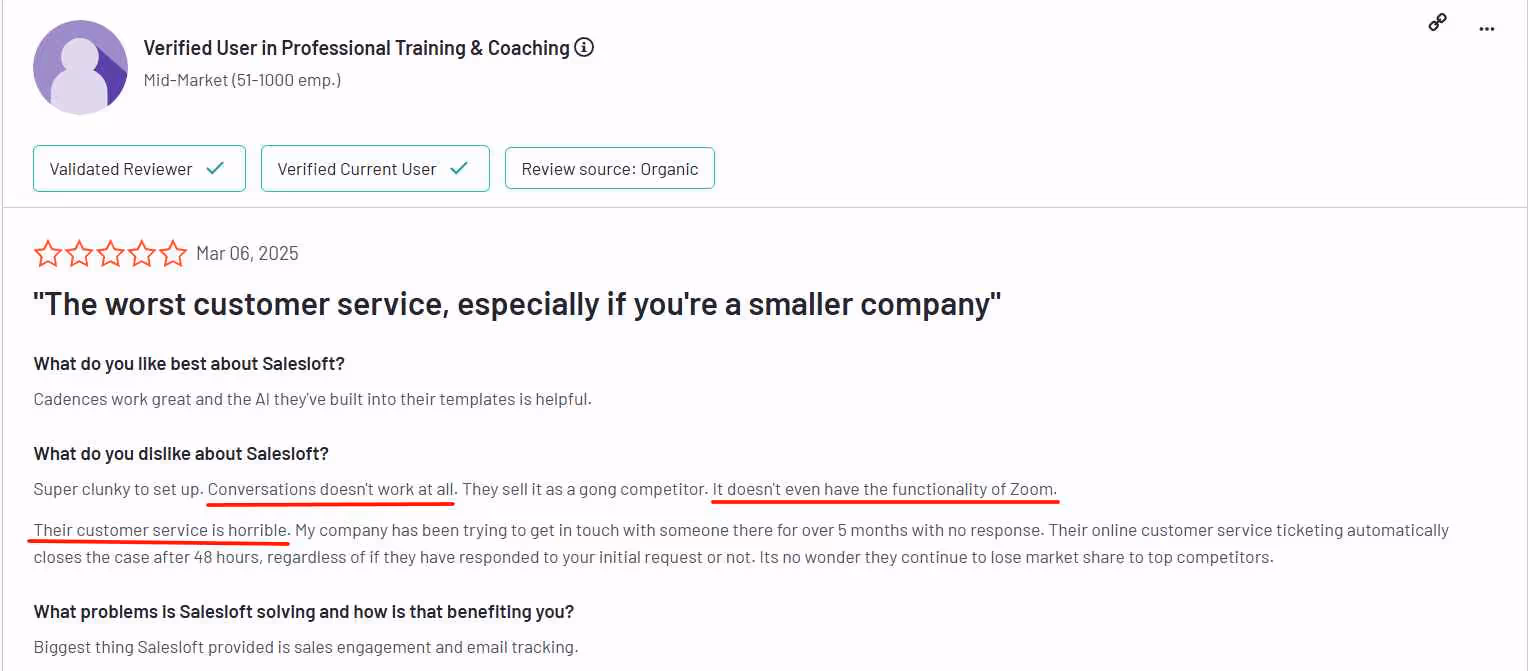Click the reviewer avatar image
The height and width of the screenshot is (671, 1528).
click(x=80, y=66)
